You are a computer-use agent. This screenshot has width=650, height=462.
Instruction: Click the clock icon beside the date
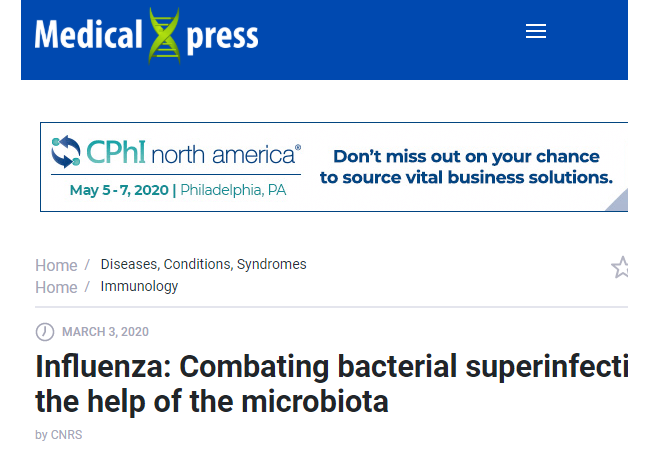tap(45, 332)
